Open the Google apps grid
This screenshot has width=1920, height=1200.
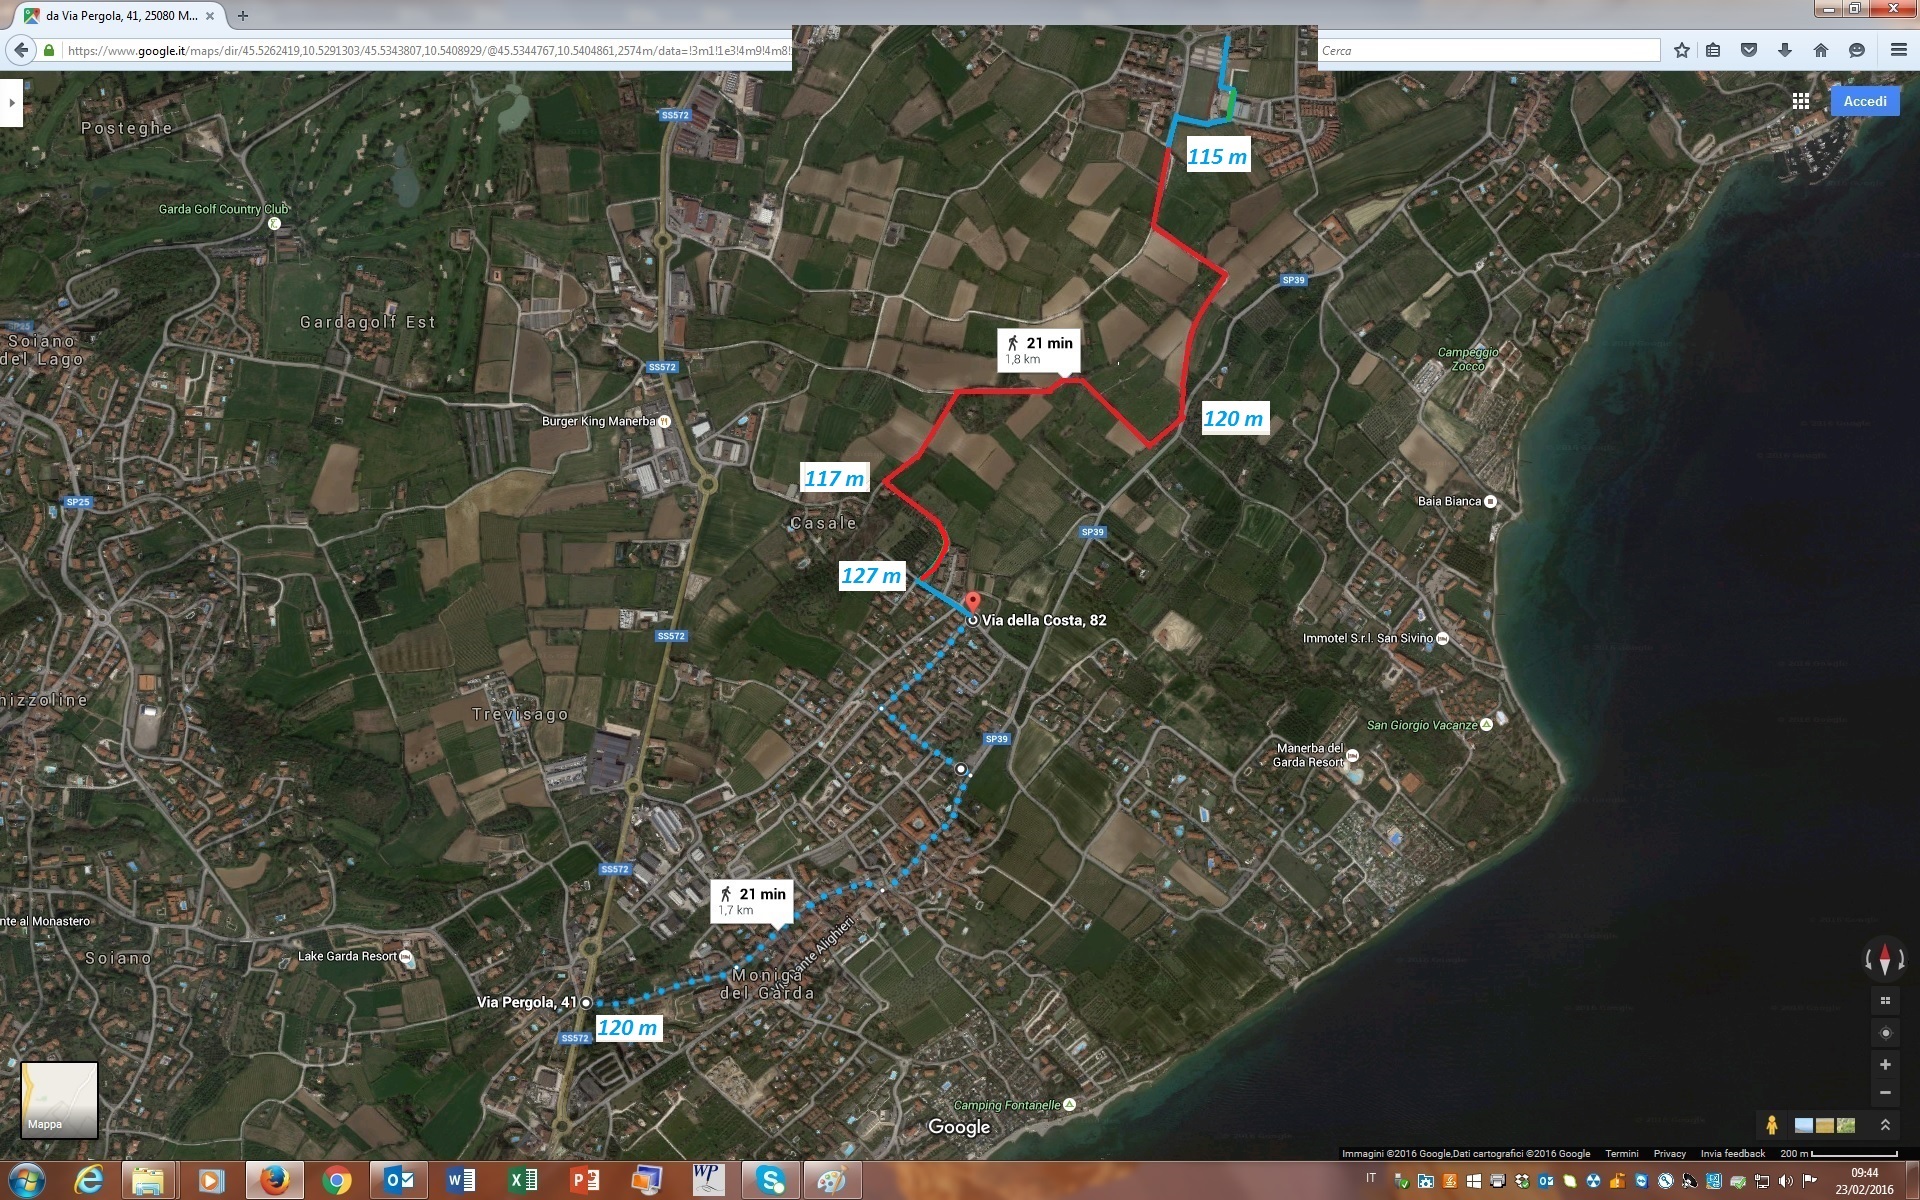[x=1801, y=101]
